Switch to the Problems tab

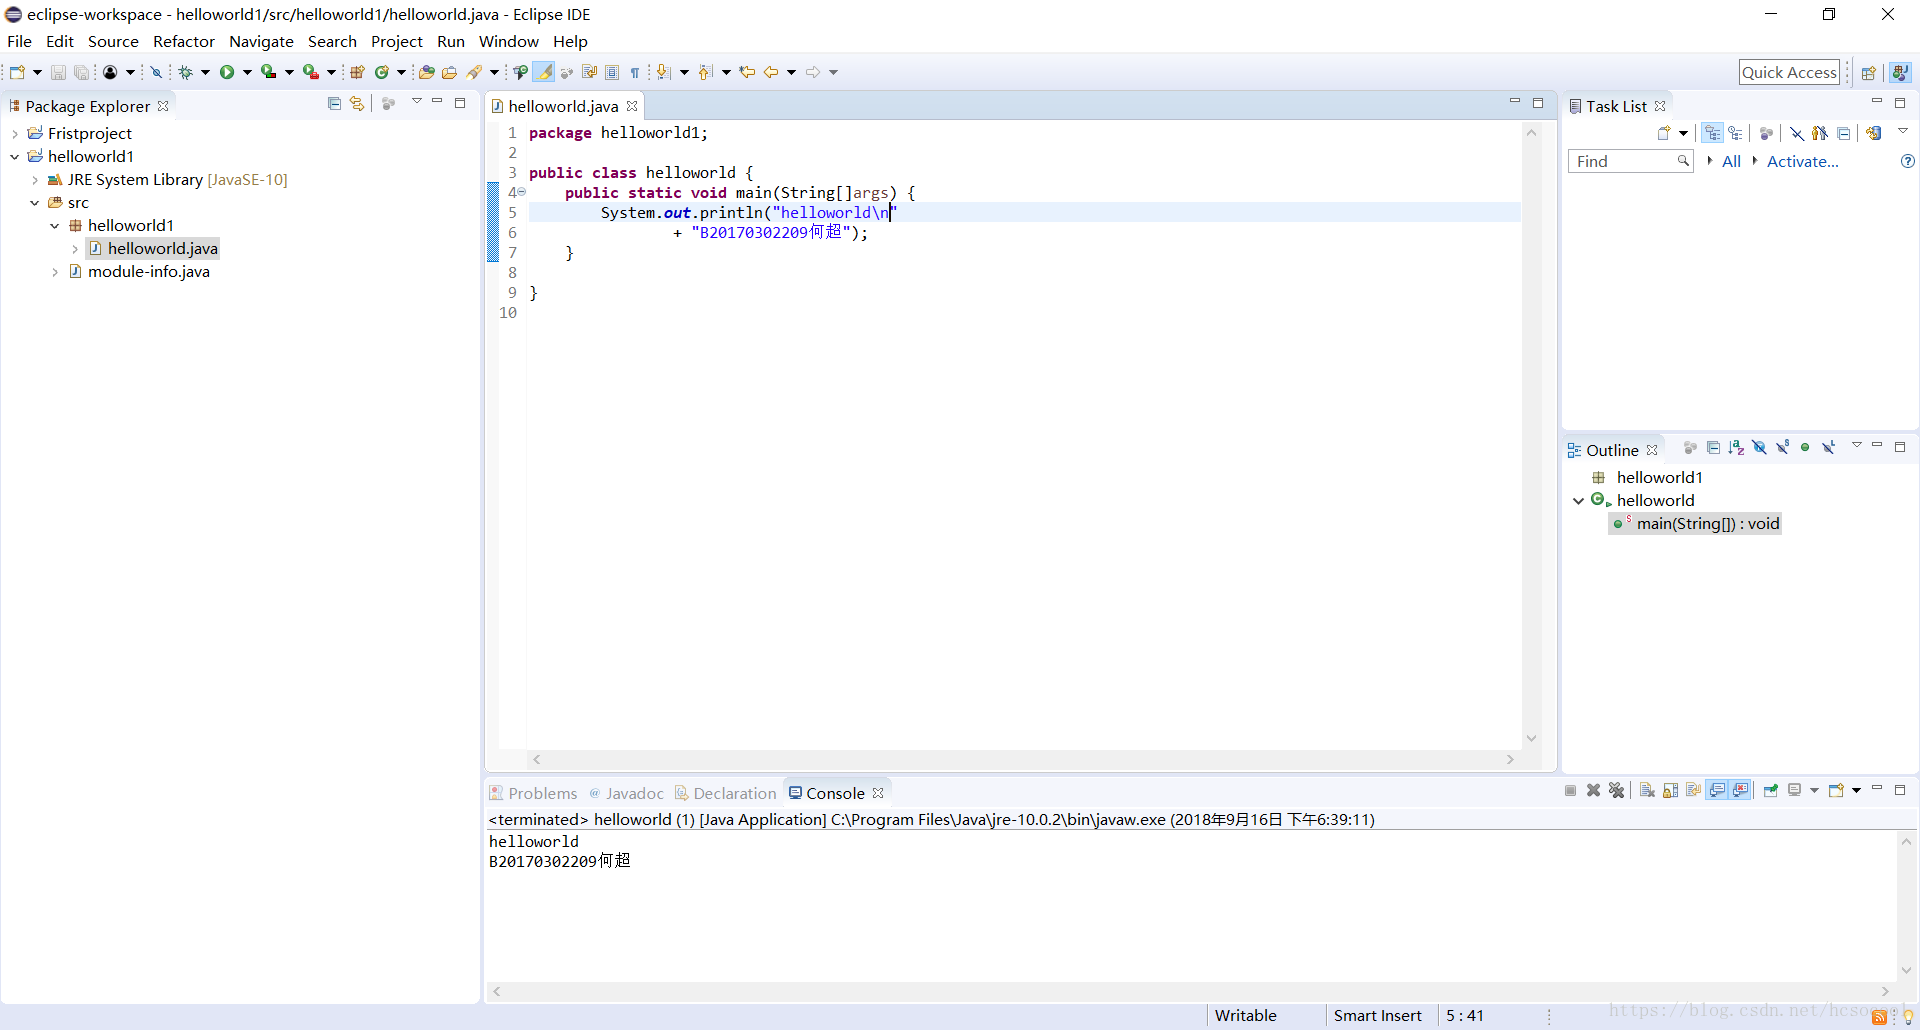pyautogui.click(x=533, y=793)
